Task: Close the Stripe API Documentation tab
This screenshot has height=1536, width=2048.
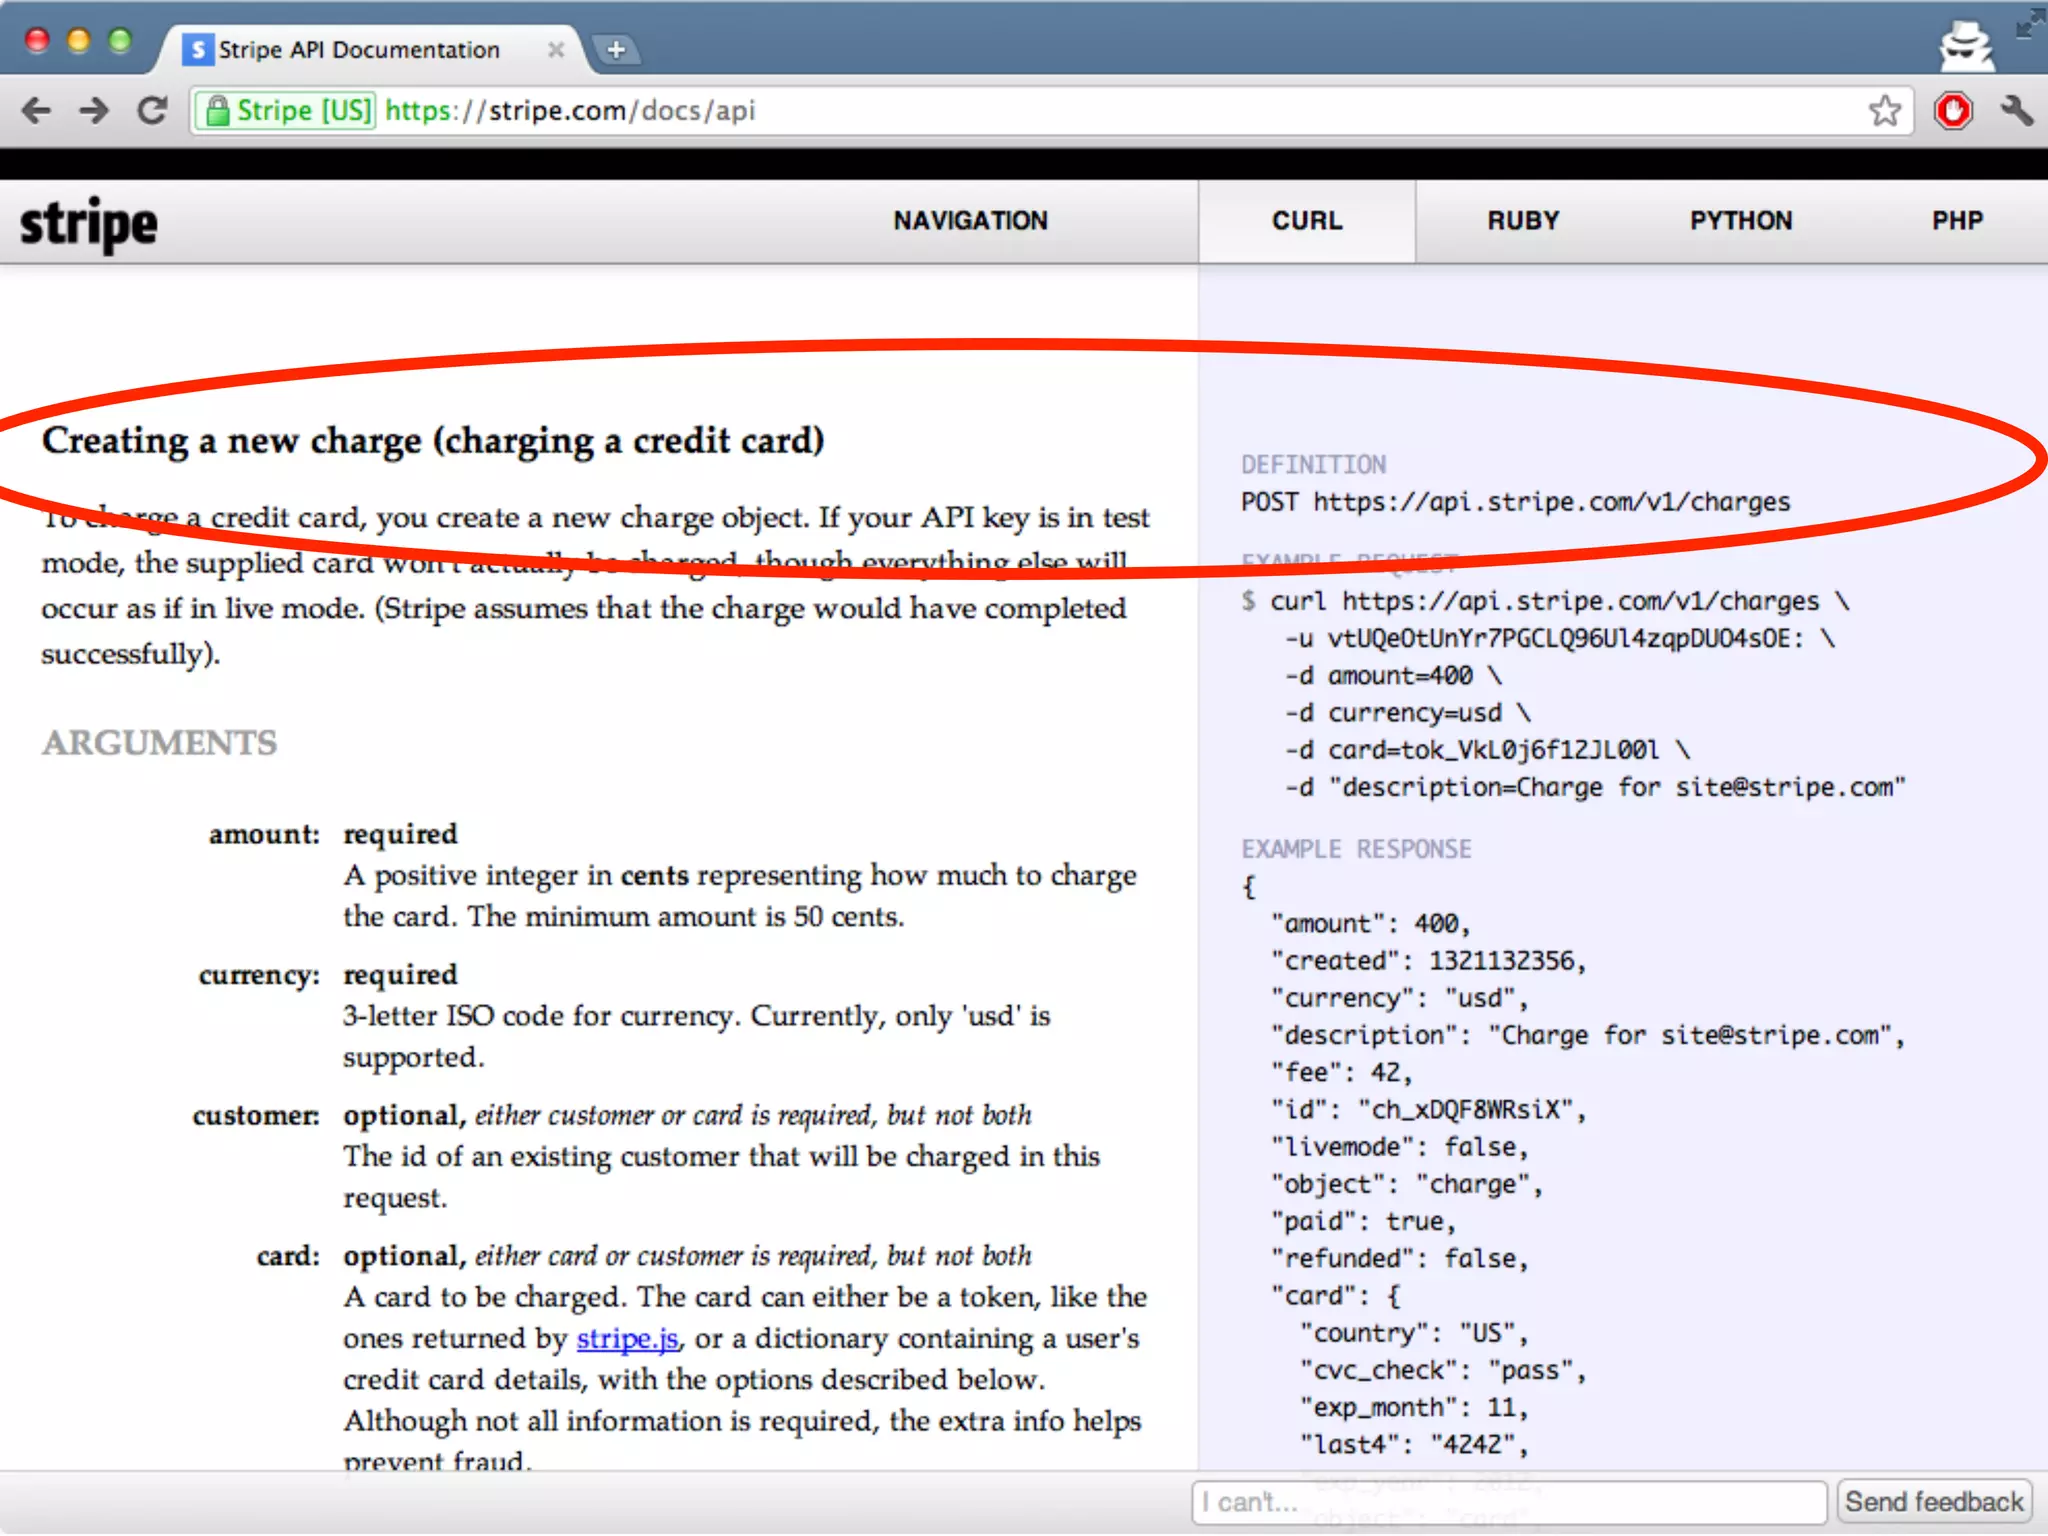Action: click(556, 49)
